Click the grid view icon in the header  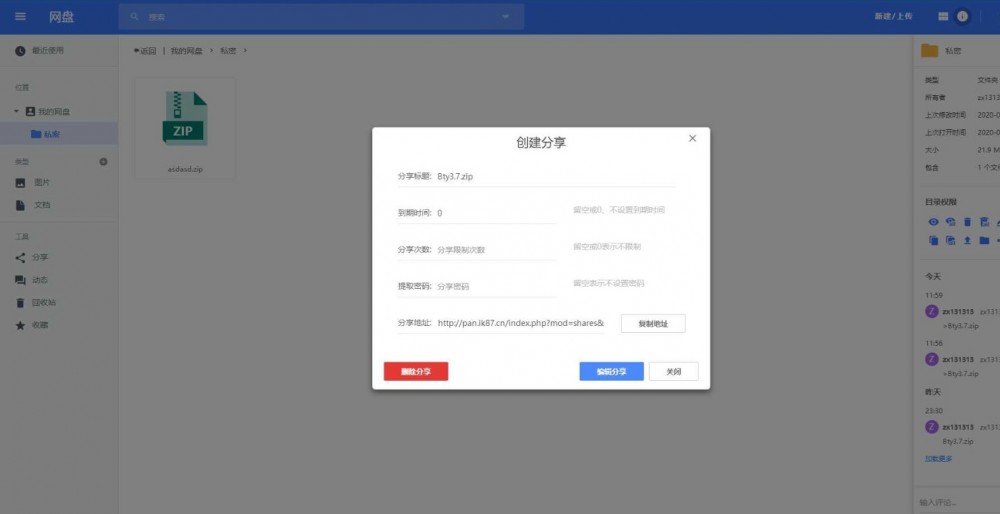(943, 16)
